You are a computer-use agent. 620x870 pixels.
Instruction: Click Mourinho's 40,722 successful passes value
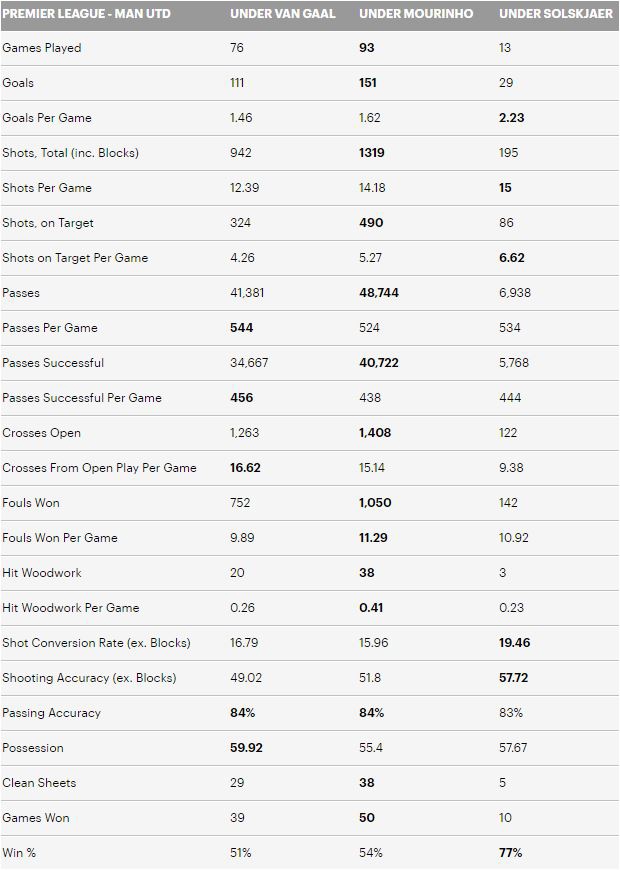point(379,363)
